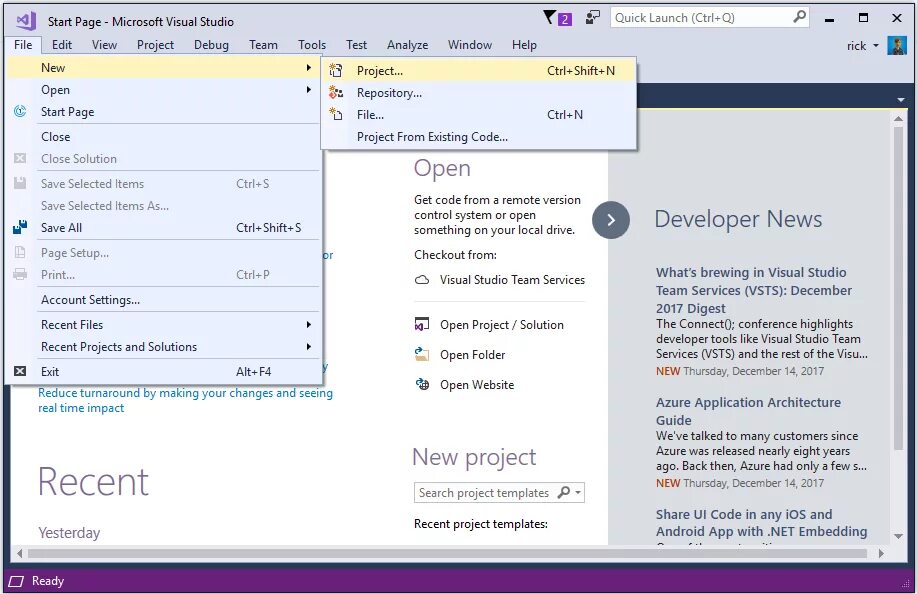Open the document tab well dropdown arrow
The height and width of the screenshot is (594, 917).
coord(901,100)
